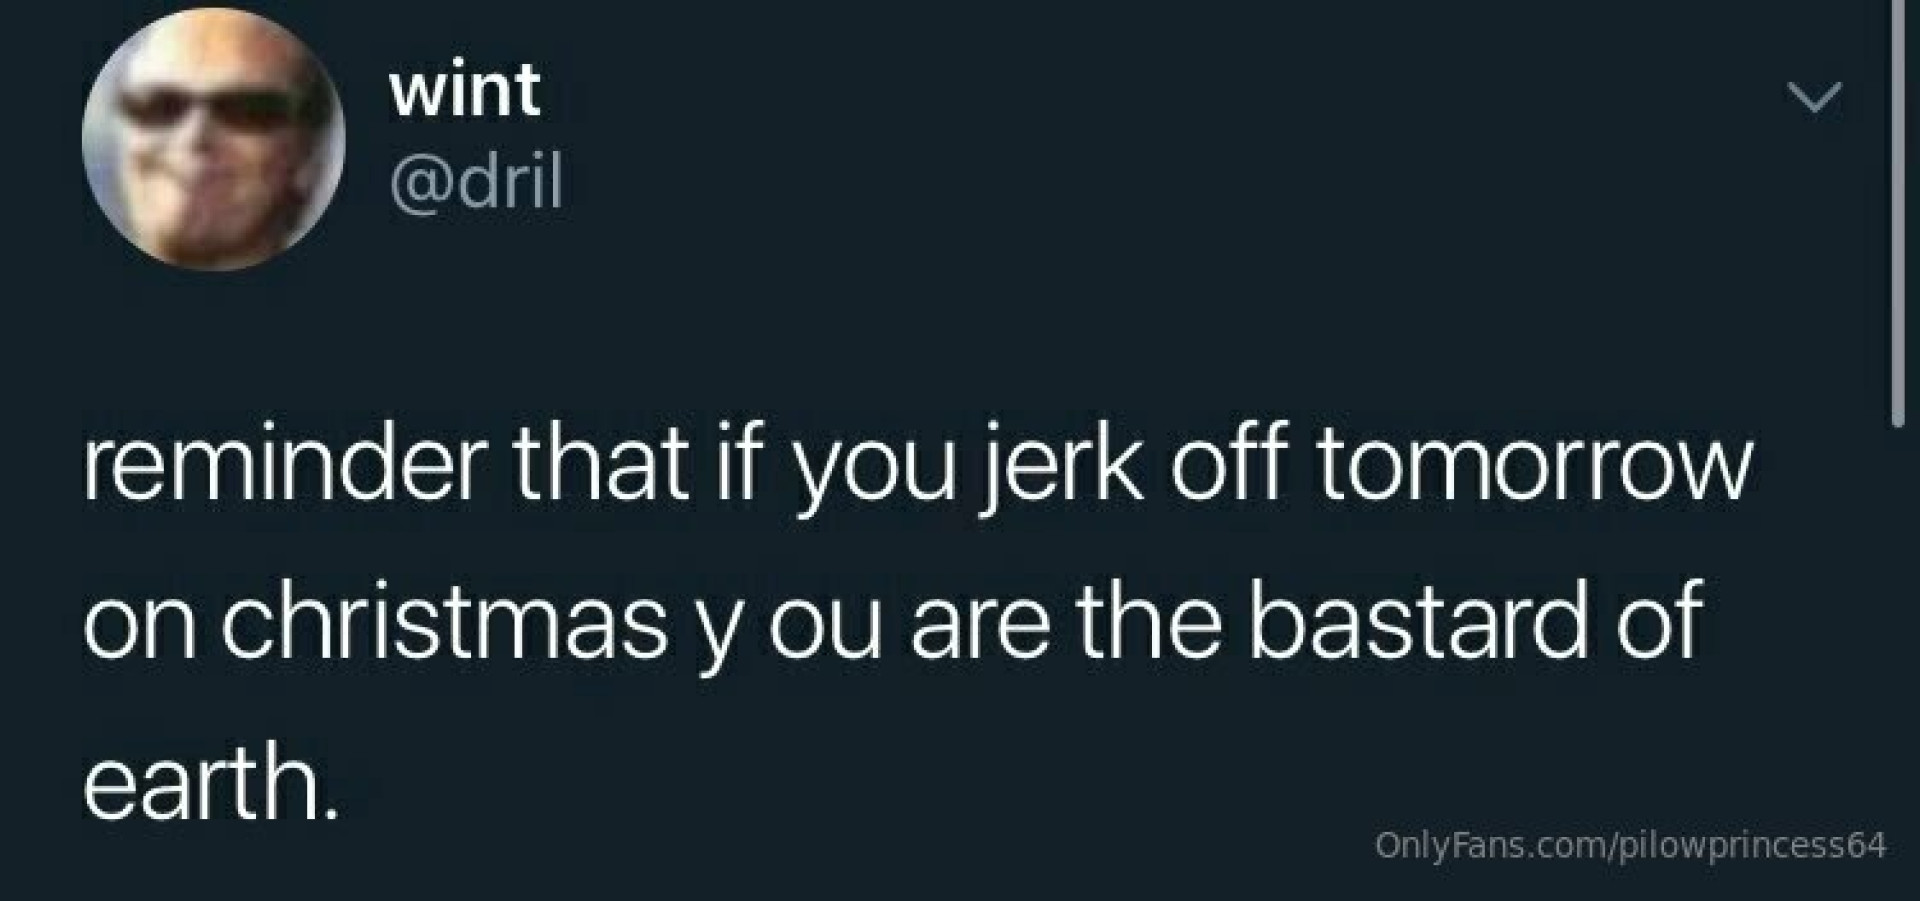Visit the @dril handle link
The height and width of the screenshot is (901, 1920).
[476, 182]
